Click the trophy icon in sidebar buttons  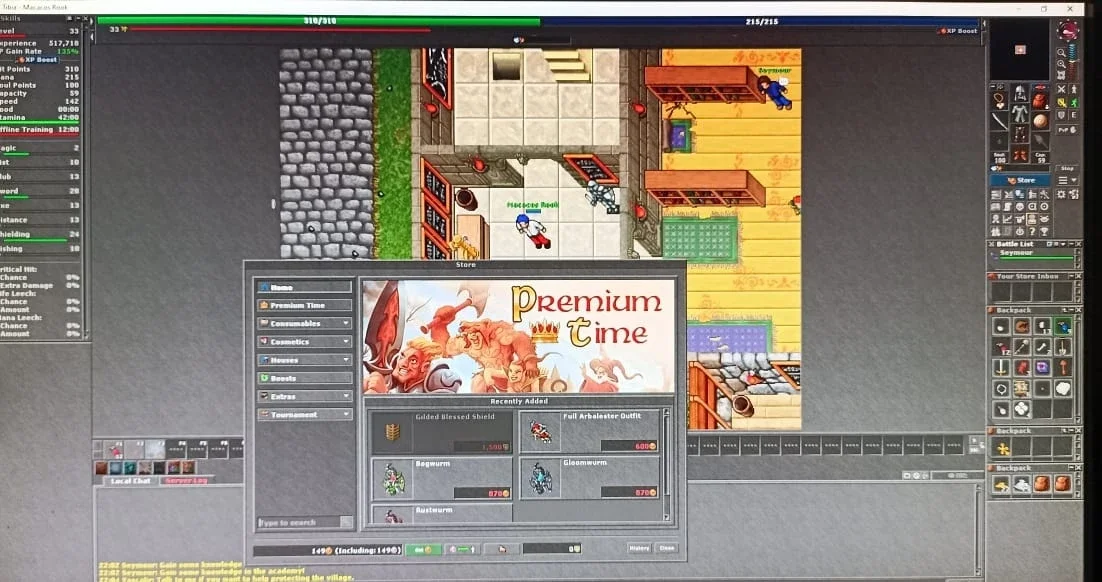pyautogui.click(x=1044, y=231)
